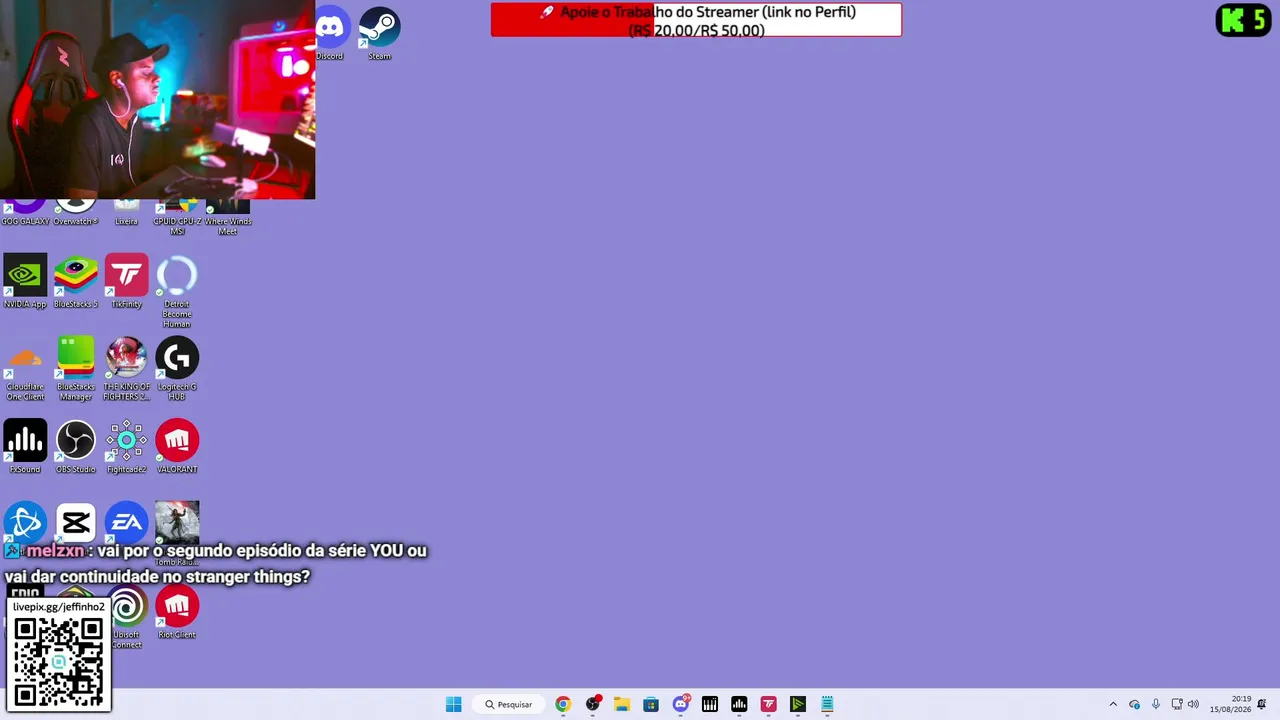Open the notepad taskbar app
The height and width of the screenshot is (720, 1280).
[827, 704]
